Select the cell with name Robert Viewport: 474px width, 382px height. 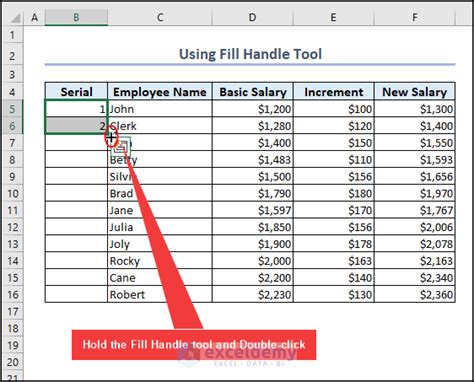point(160,295)
